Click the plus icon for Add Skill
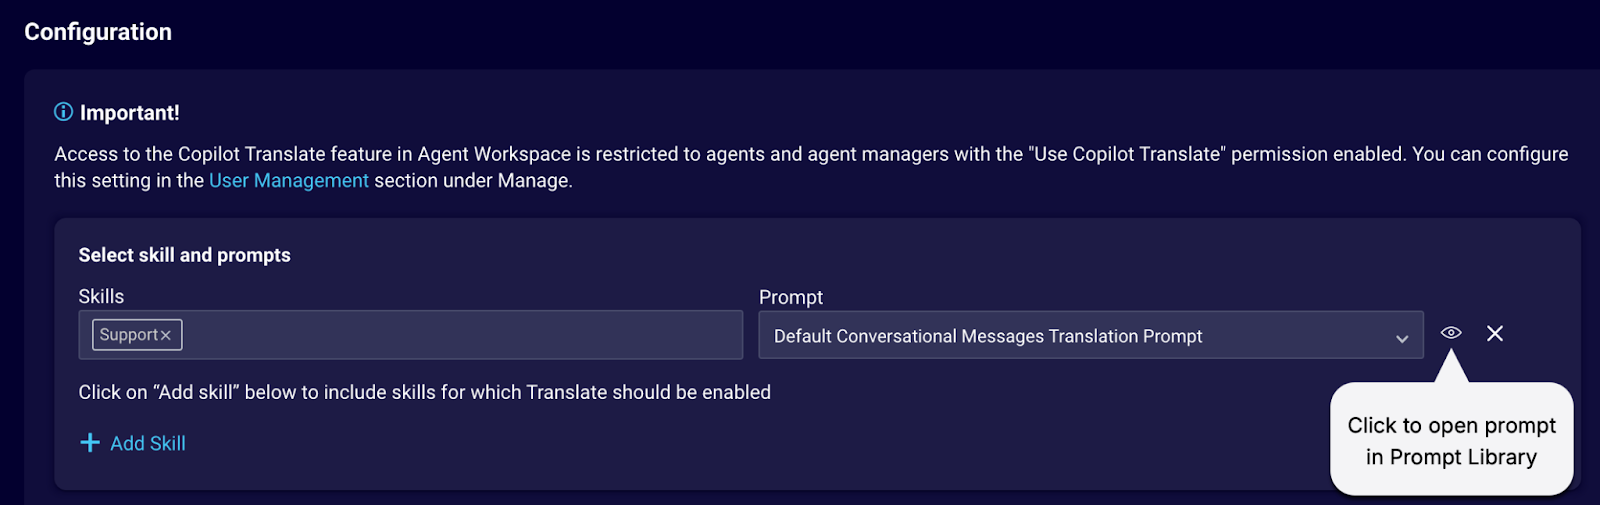 (90, 443)
